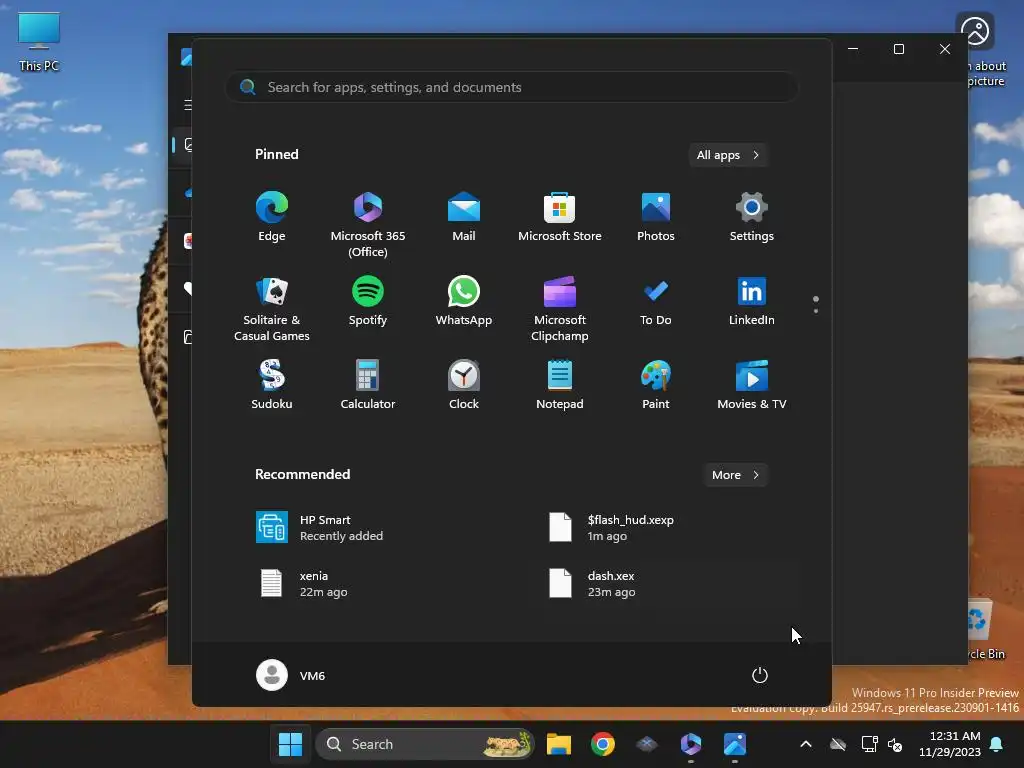Screen dimensions: 1024x768
Task: Open the Spotify app
Action: tap(368, 301)
